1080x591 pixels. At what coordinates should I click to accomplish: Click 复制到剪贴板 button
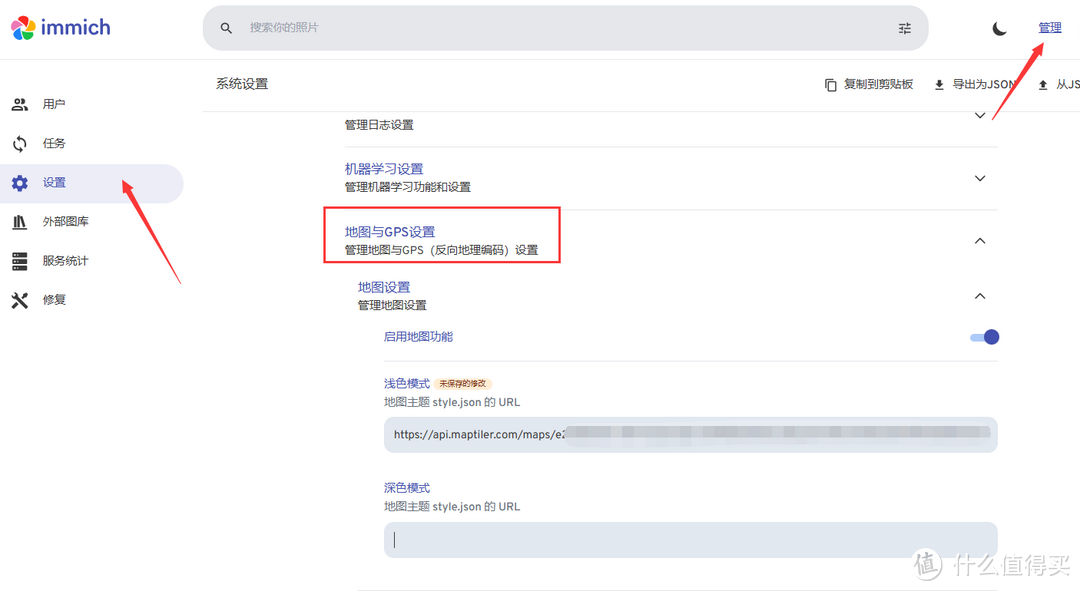(x=869, y=85)
